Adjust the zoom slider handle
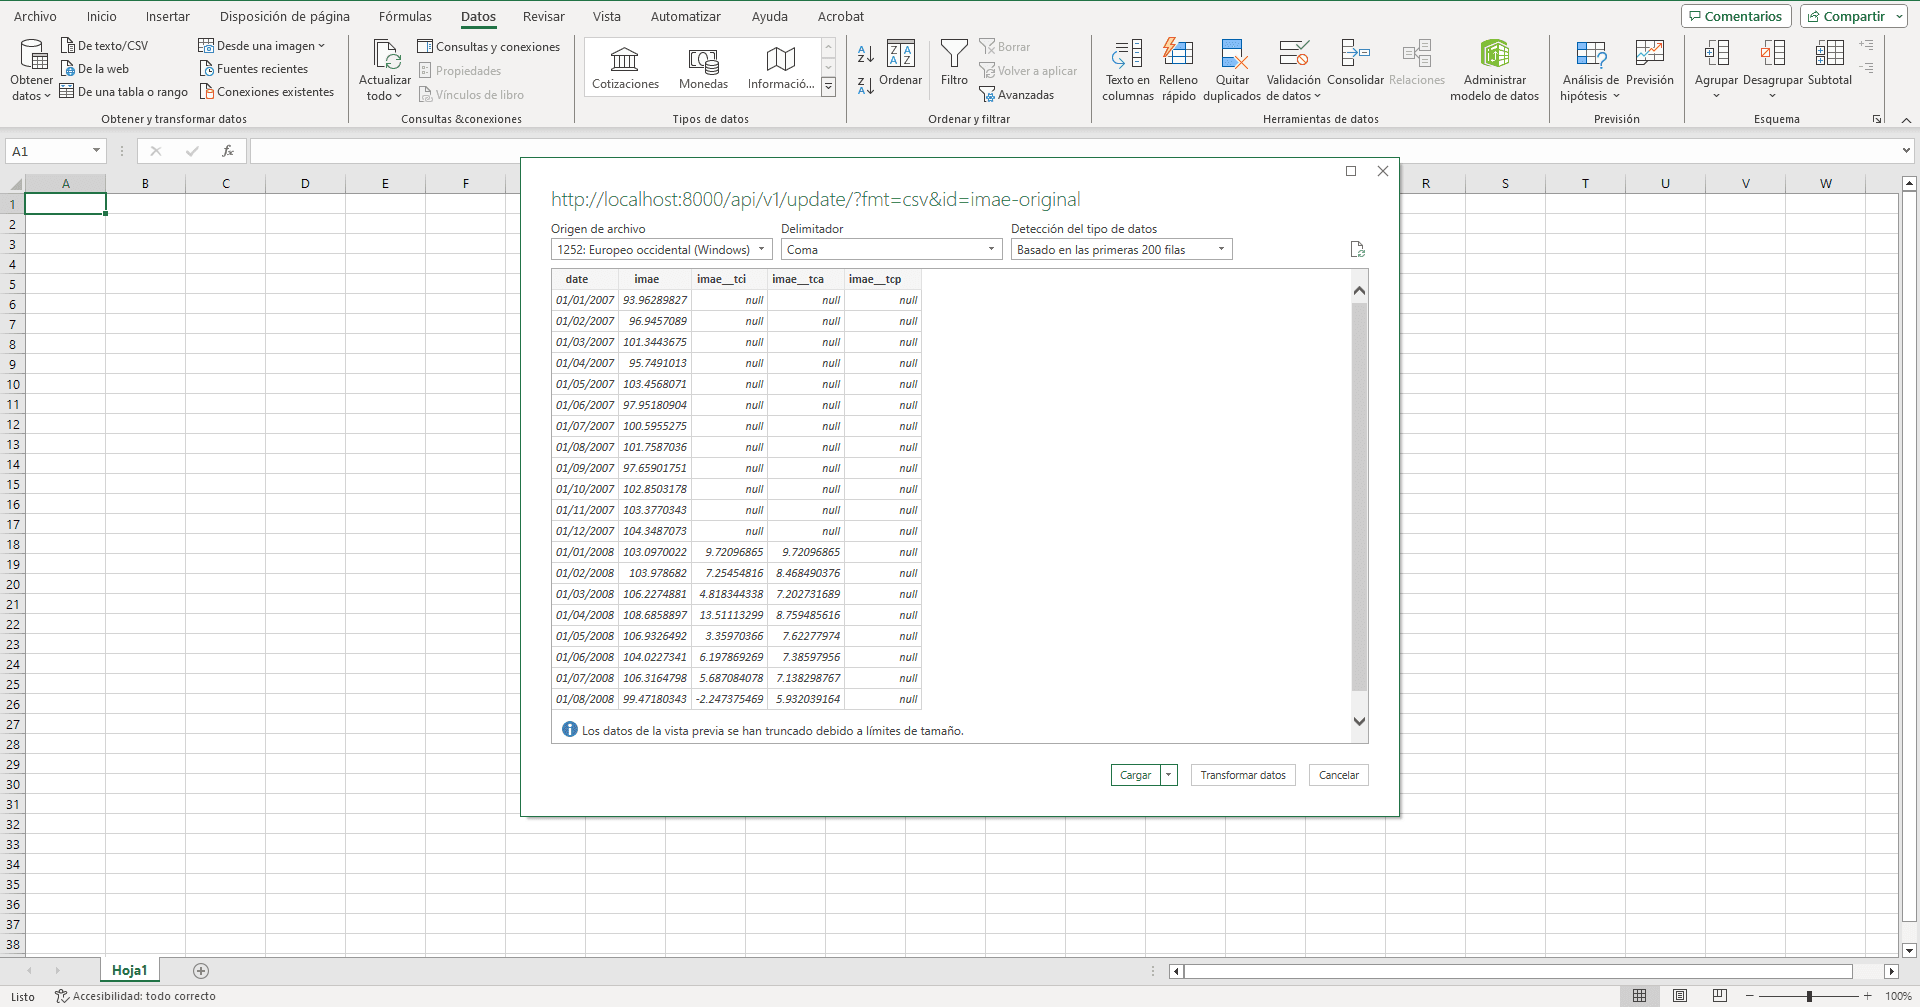This screenshot has width=1920, height=1007. tap(1809, 996)
